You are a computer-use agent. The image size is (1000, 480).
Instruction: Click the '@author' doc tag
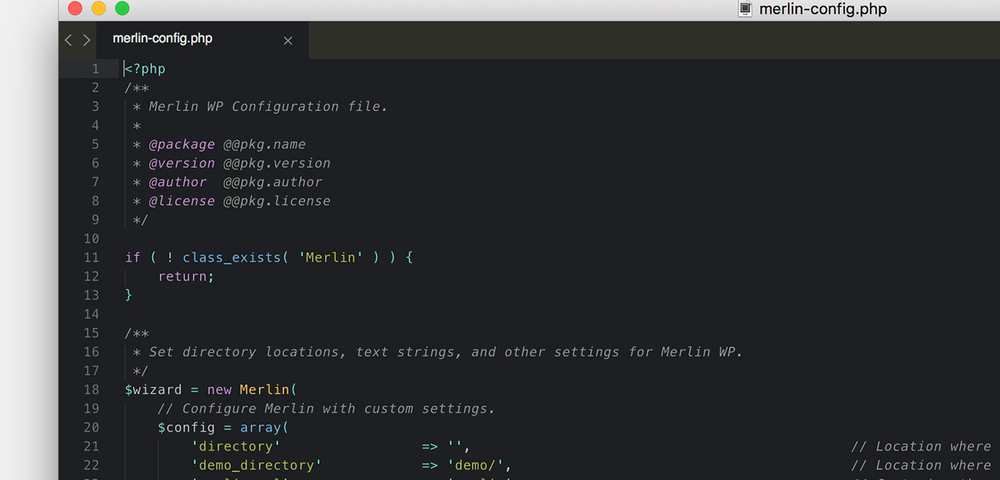178,182
